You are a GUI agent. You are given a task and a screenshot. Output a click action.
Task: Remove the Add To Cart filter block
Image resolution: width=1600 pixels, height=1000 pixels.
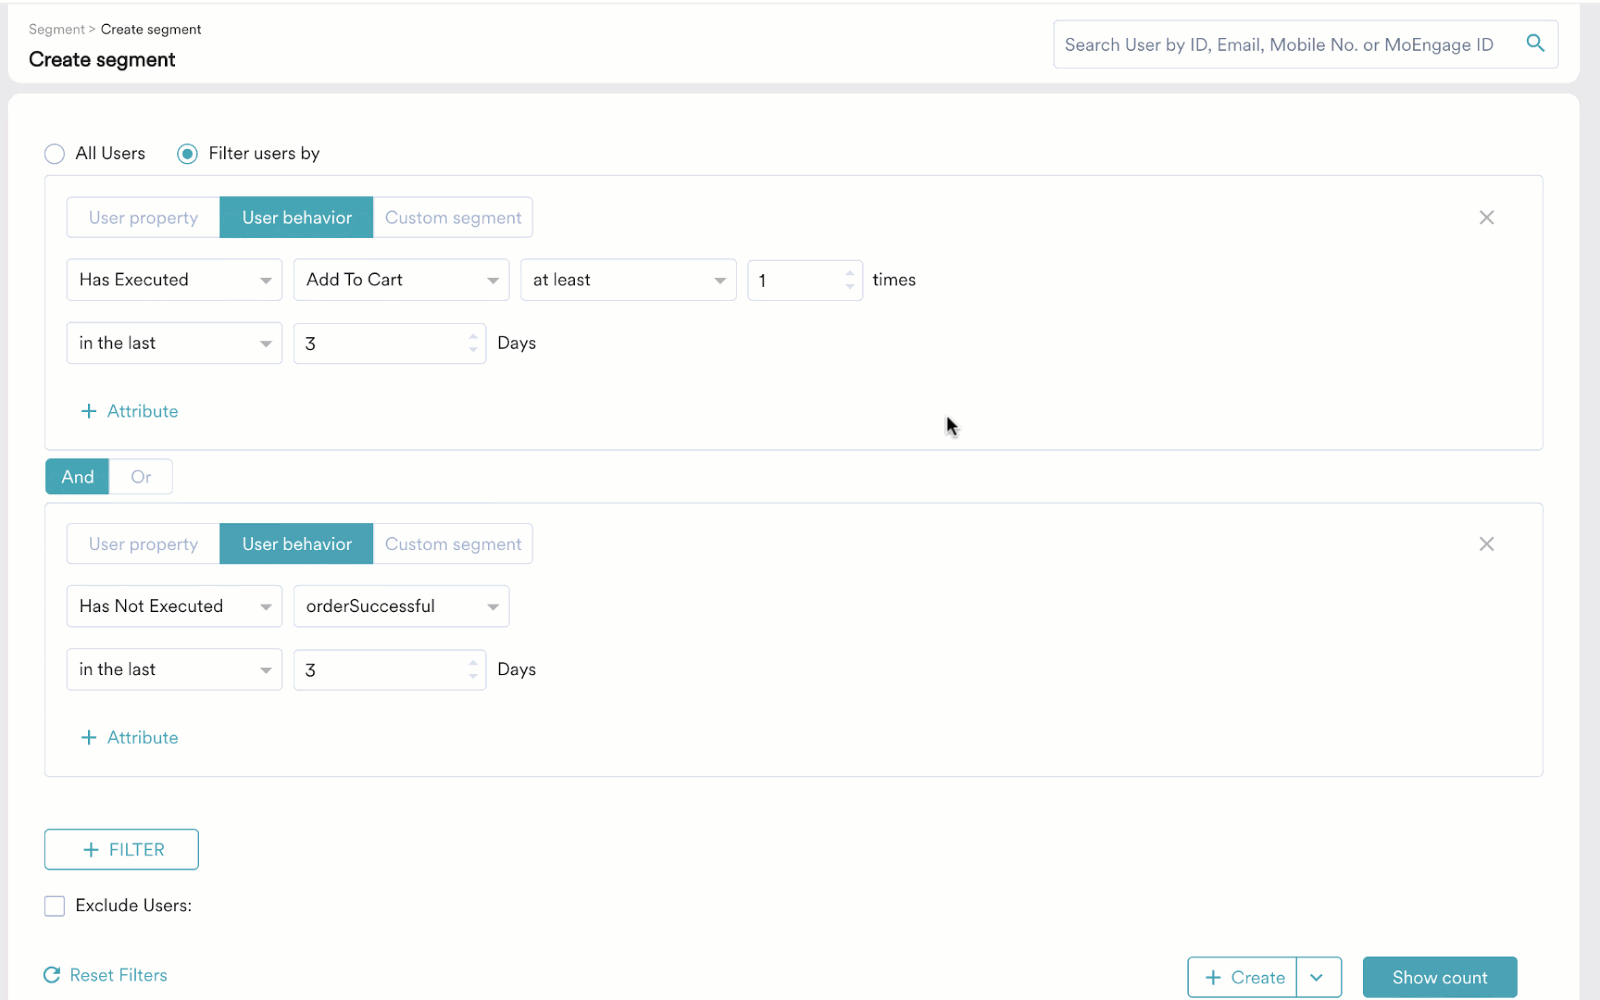pos(1487,217)
